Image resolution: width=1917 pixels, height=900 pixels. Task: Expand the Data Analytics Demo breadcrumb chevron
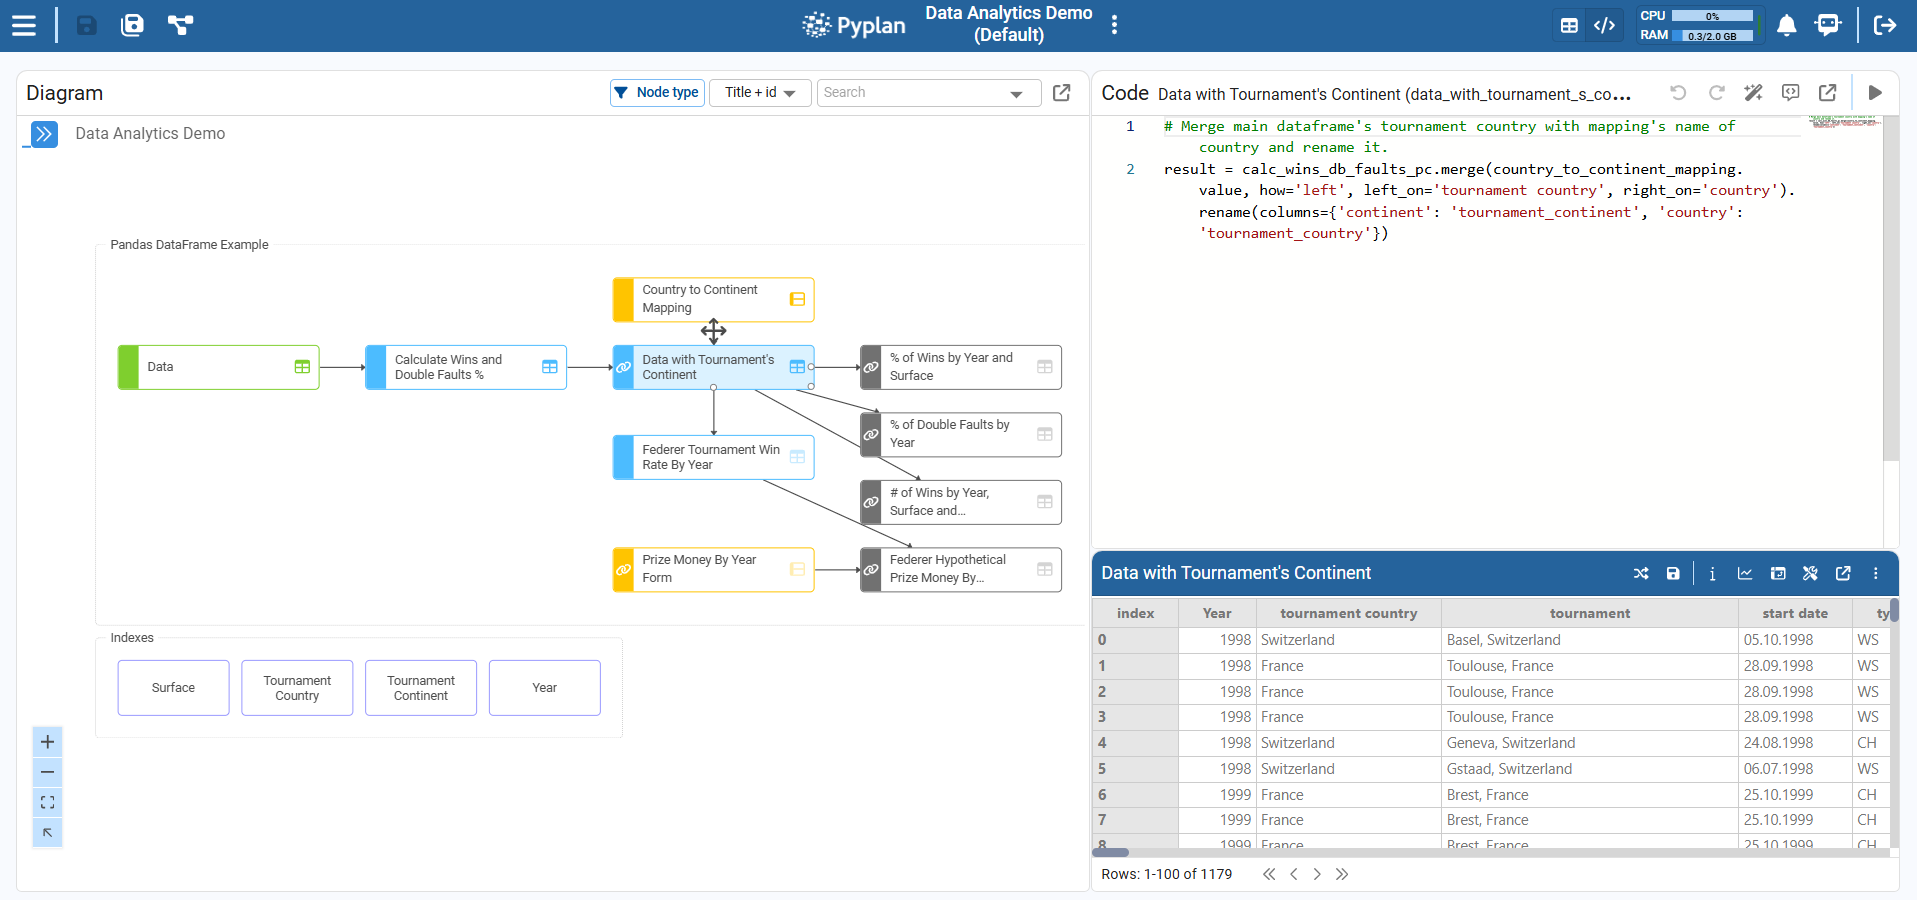click(44, 134)
